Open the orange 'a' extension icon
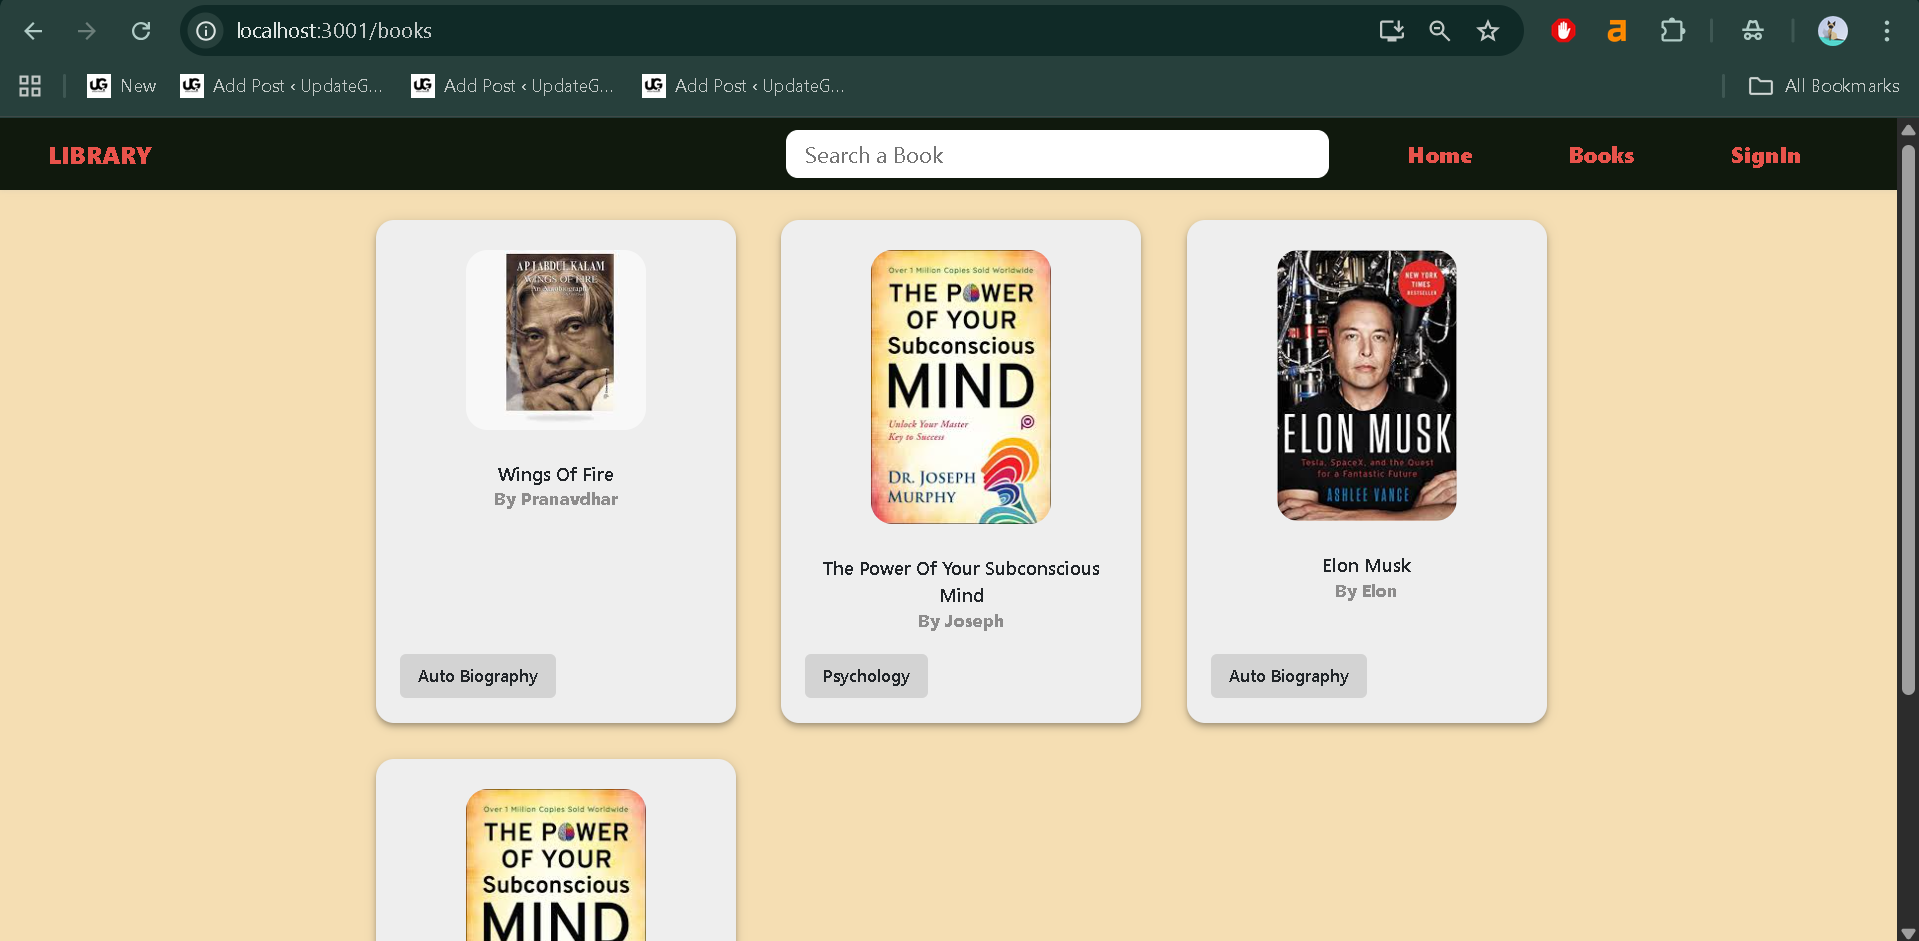Viewport: 1919px width, 941px height. pyautogui.click(x=1616, y=31)
